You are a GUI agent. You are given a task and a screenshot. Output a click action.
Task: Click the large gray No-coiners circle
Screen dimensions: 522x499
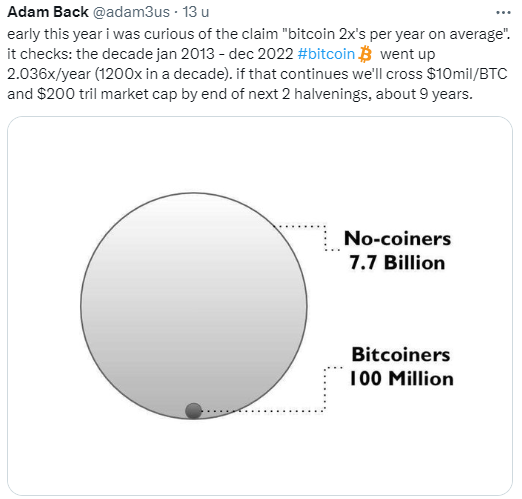point(194,305)
